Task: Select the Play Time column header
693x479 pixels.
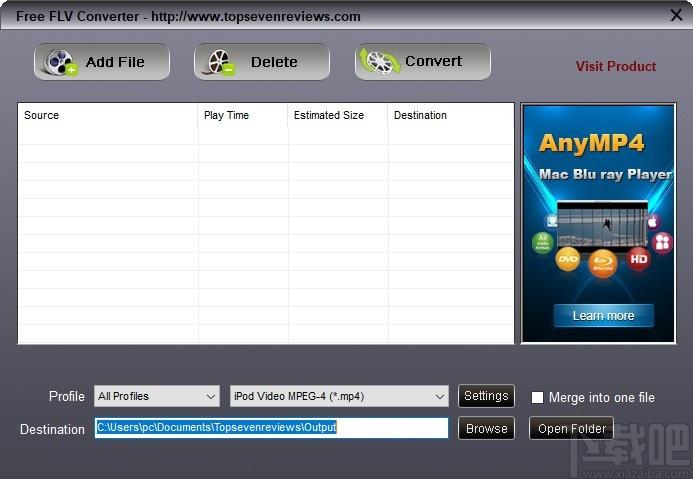Action: click(x=243, y=115)
